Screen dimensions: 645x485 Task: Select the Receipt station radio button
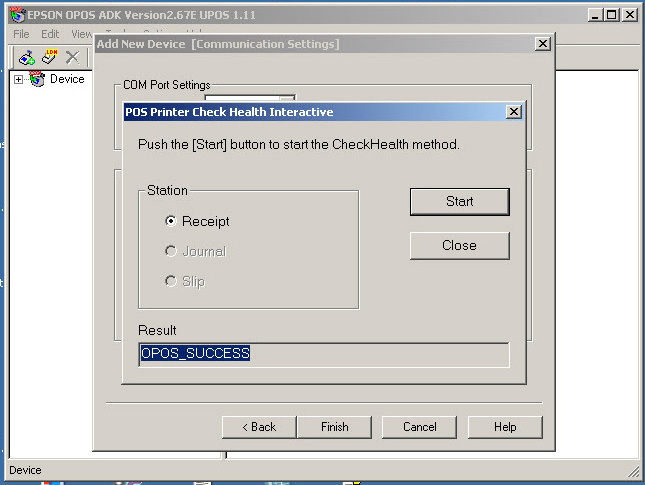click(x=171, y=221)
